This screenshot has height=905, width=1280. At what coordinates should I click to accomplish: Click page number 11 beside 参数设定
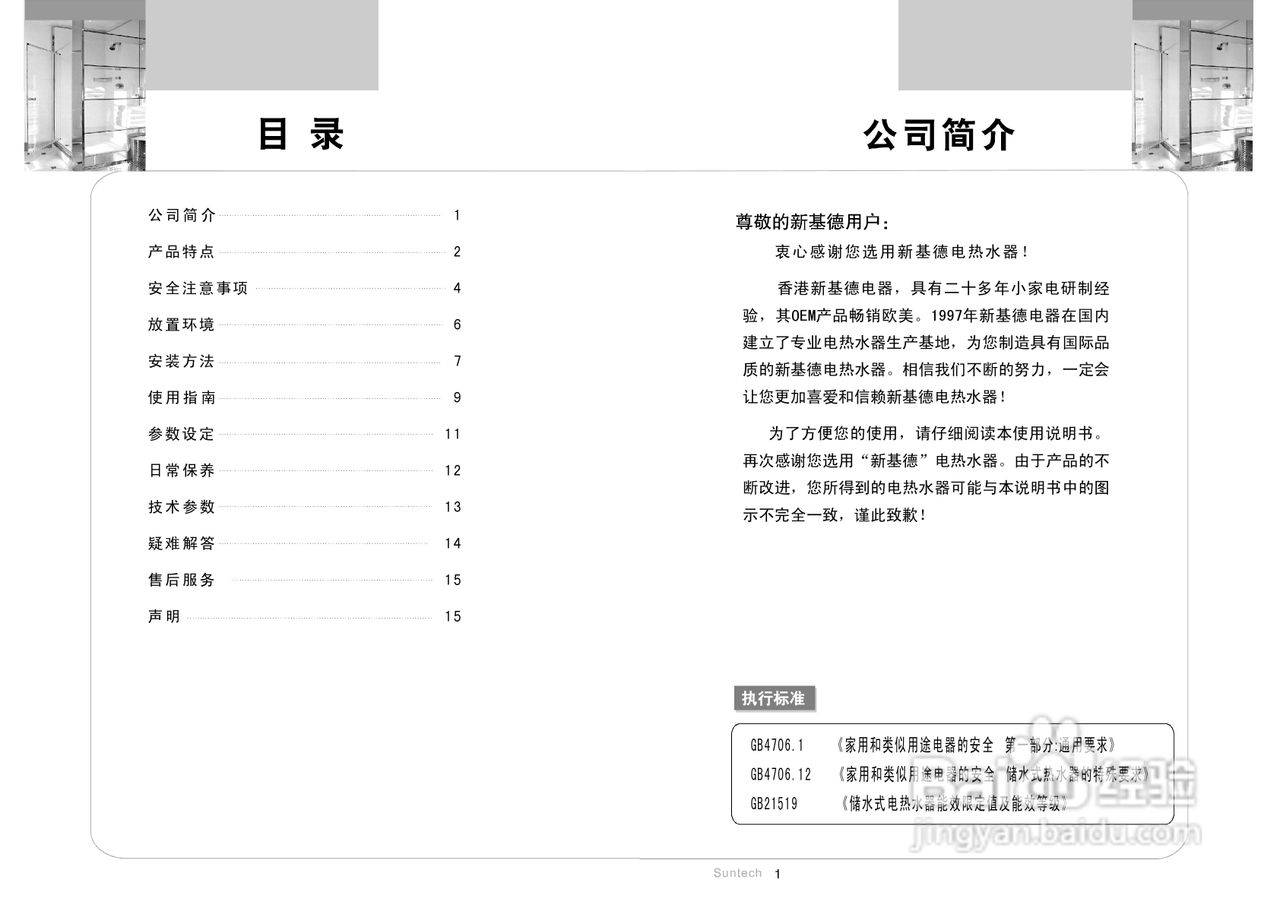pyautogui.click(x=453, y=434)
